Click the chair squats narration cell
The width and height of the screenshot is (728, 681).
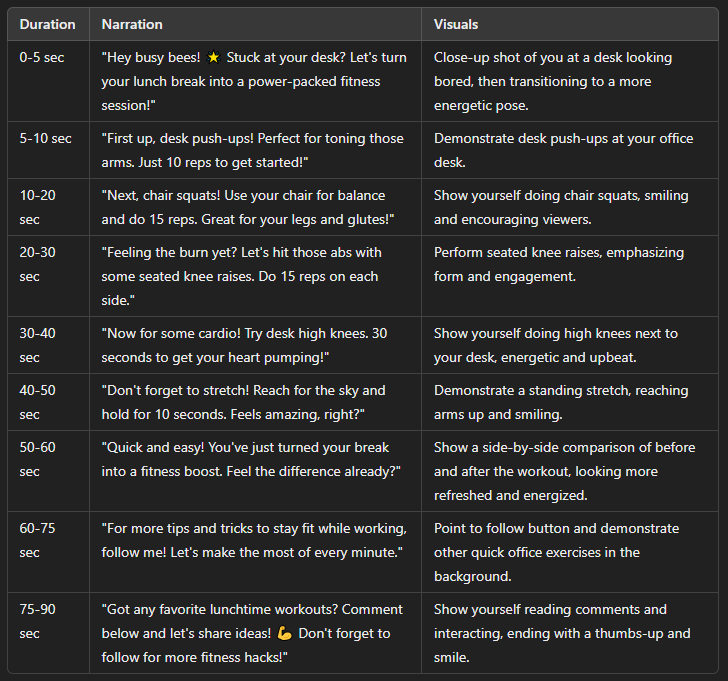click(x=254, y=206)
